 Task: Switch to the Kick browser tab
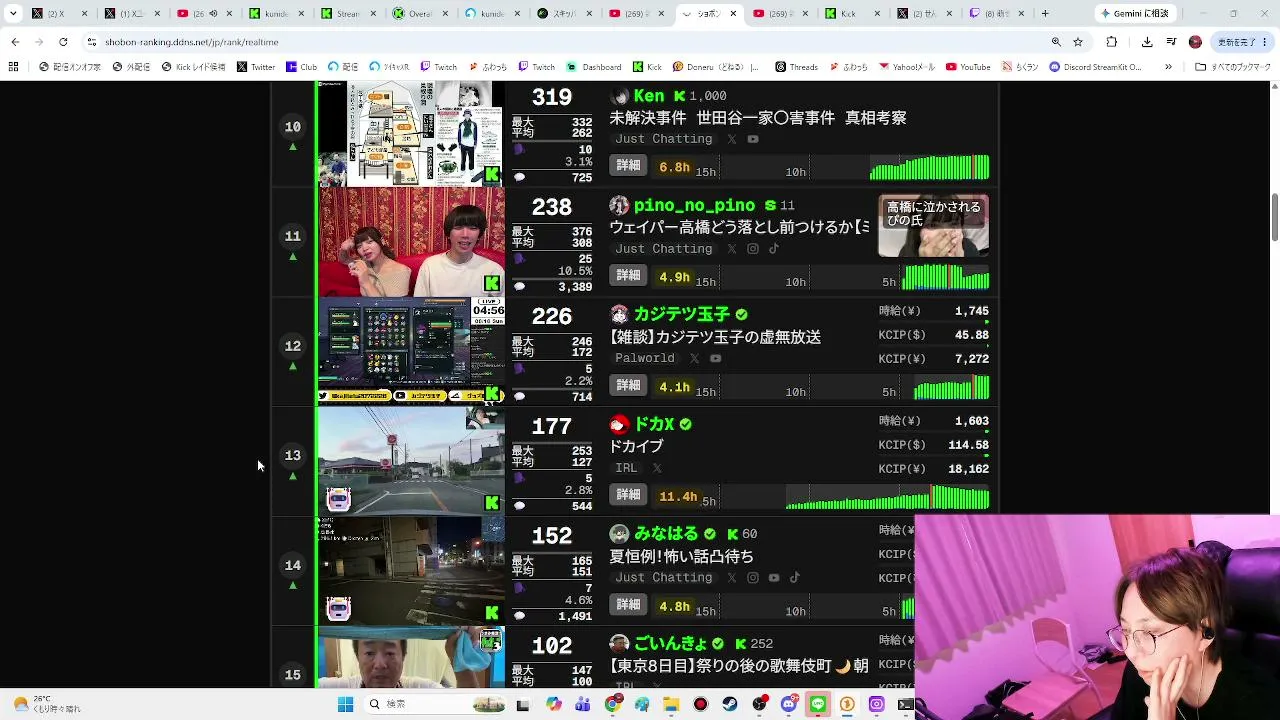tap(855, 14)
